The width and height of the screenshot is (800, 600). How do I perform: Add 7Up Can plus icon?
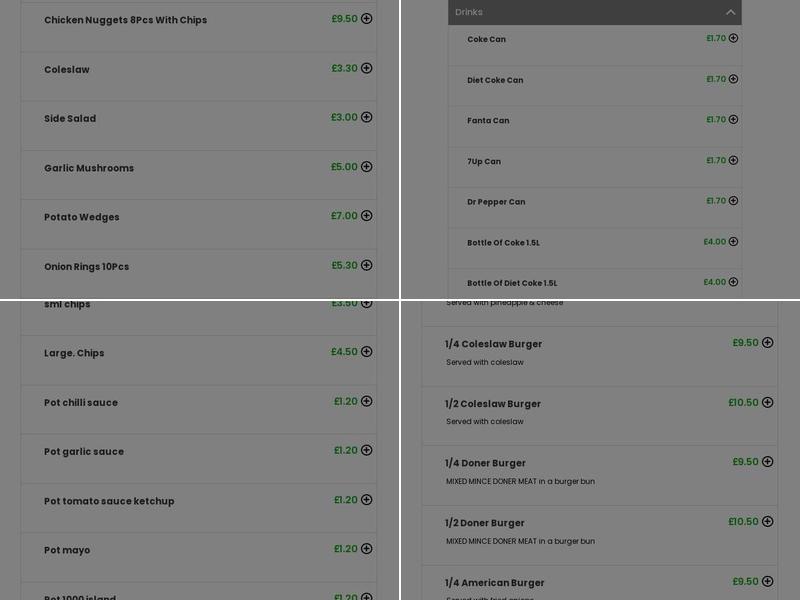tap(733, 160)
